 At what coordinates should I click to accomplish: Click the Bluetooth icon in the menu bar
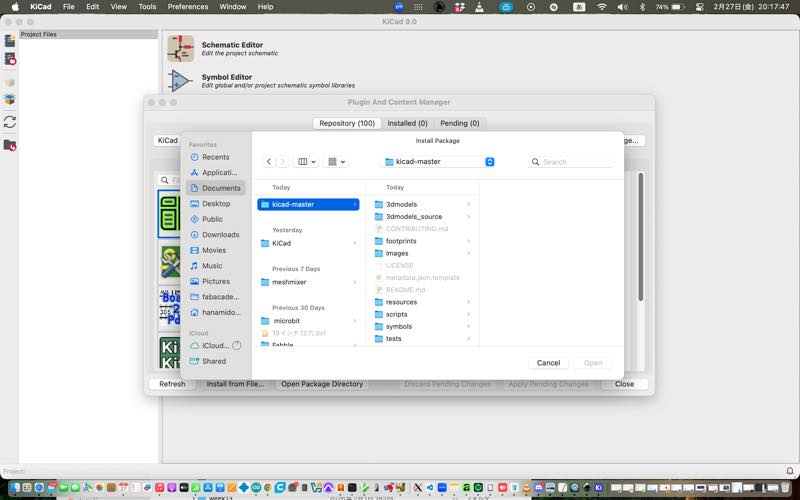(642, 7)
